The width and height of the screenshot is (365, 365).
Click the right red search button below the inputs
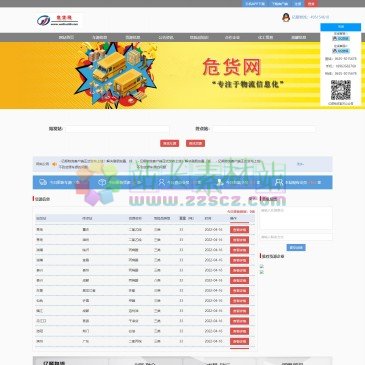pos(195,143)
